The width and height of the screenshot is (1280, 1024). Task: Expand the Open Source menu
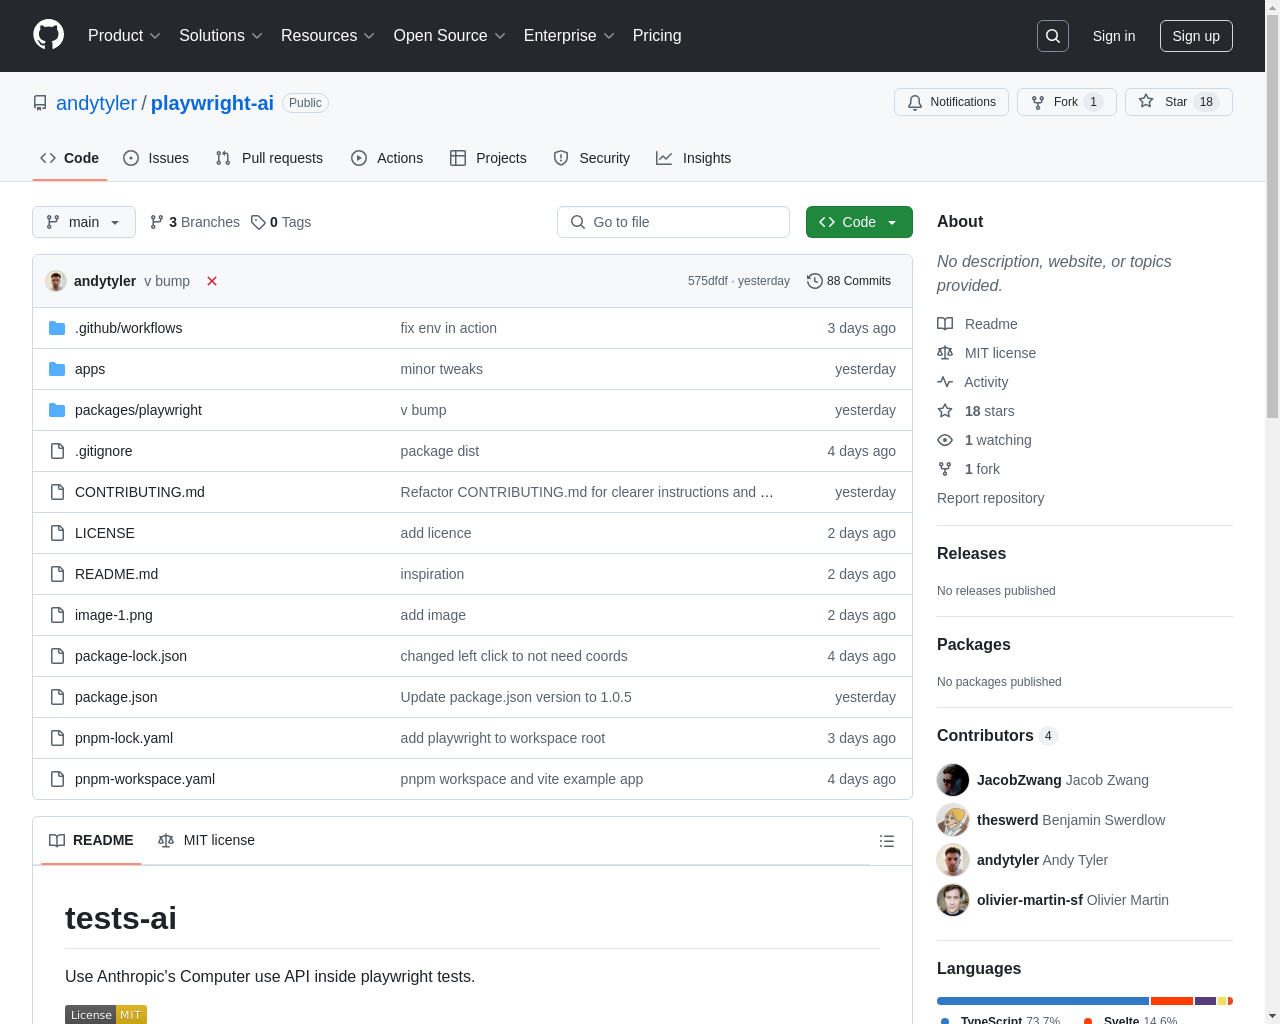pos(450,36)
